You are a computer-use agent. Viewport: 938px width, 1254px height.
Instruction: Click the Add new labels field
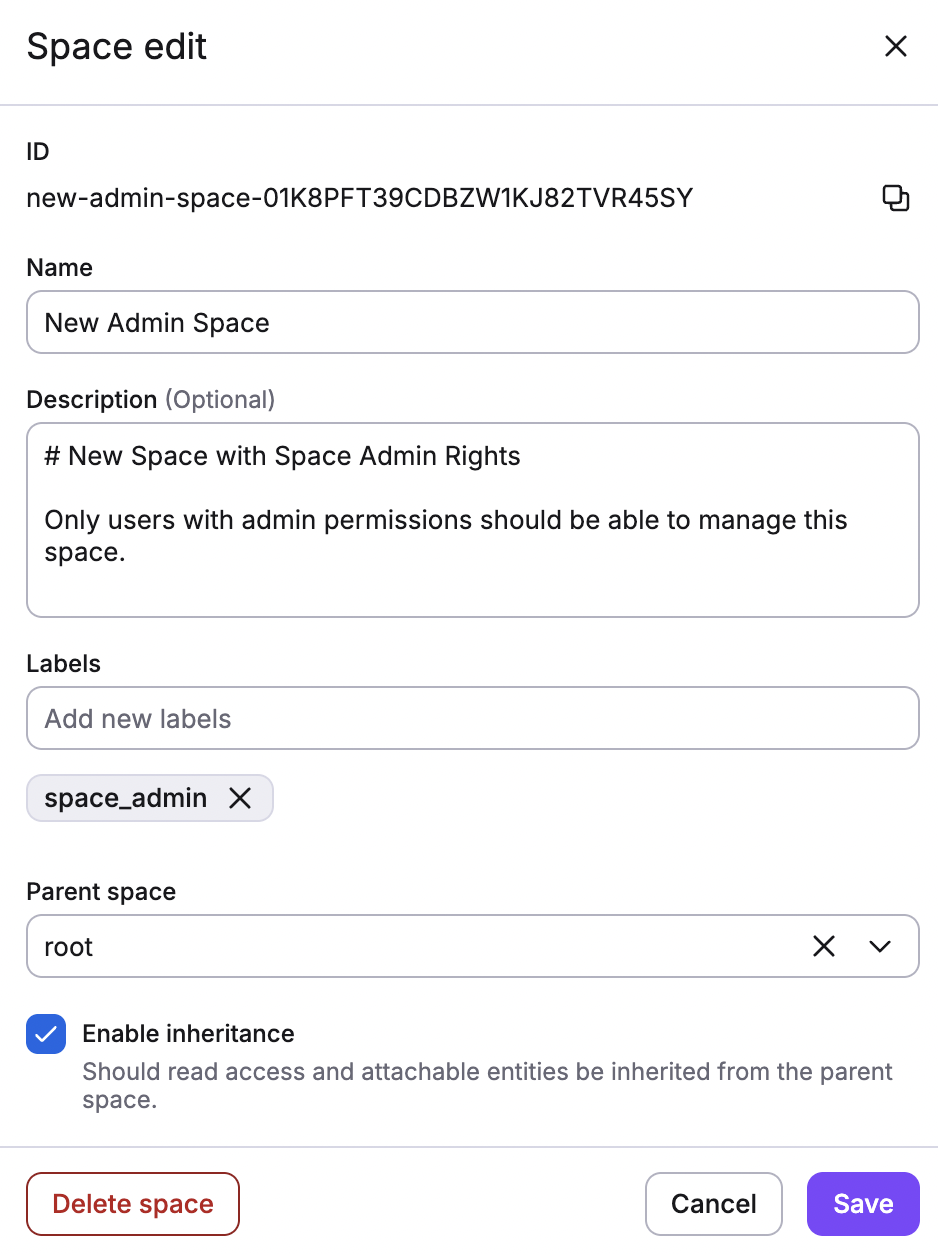[x=472, y=718]
